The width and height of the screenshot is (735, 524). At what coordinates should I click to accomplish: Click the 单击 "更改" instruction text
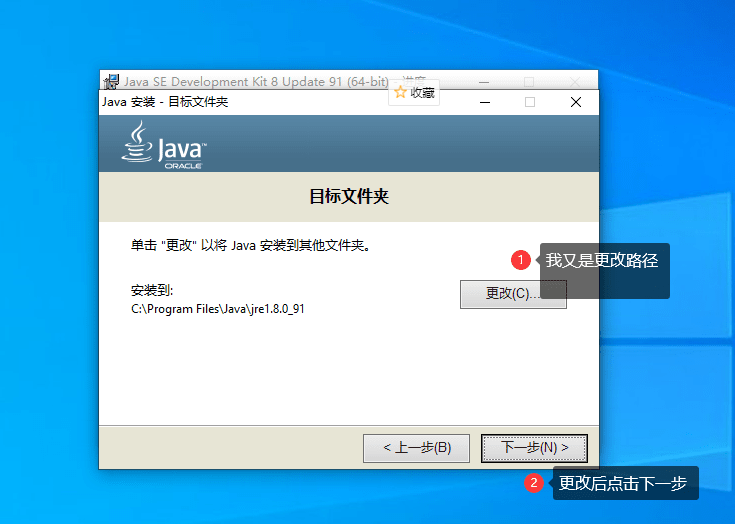(x=250, y=244)
